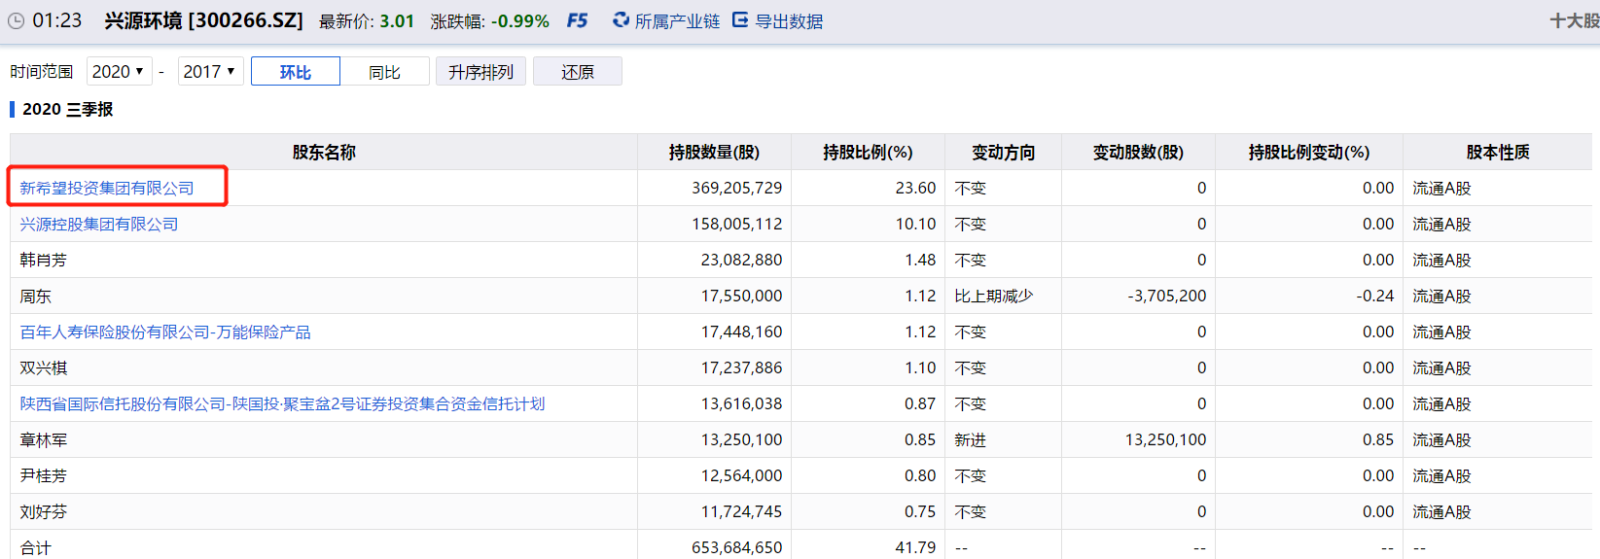Click 流通A股 in the 周东 row

[x=1441, y=296]
